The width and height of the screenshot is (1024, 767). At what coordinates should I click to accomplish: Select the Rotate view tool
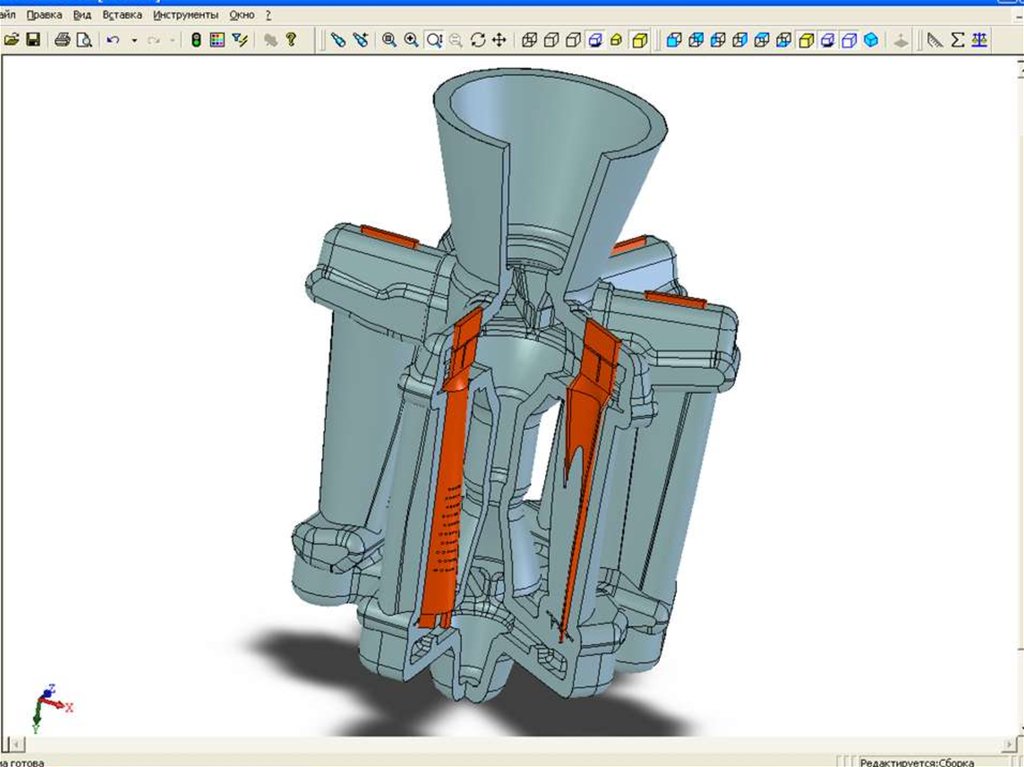coord(478,40)
